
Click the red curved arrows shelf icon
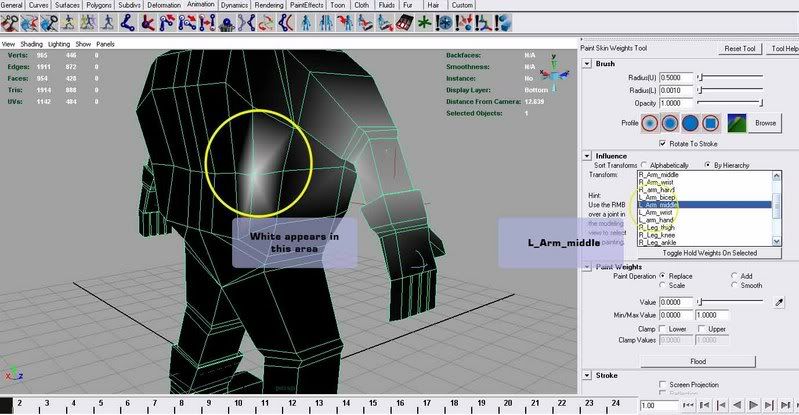tap(266, 23)
